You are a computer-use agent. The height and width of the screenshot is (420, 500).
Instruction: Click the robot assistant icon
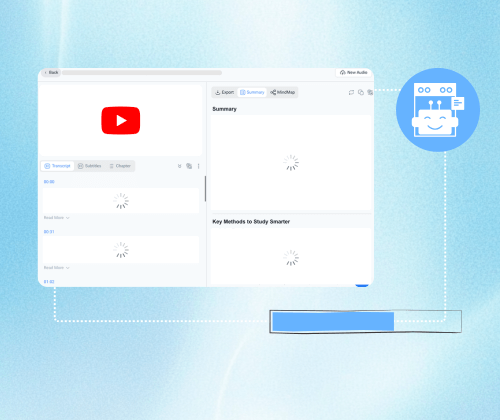[438, 110]
